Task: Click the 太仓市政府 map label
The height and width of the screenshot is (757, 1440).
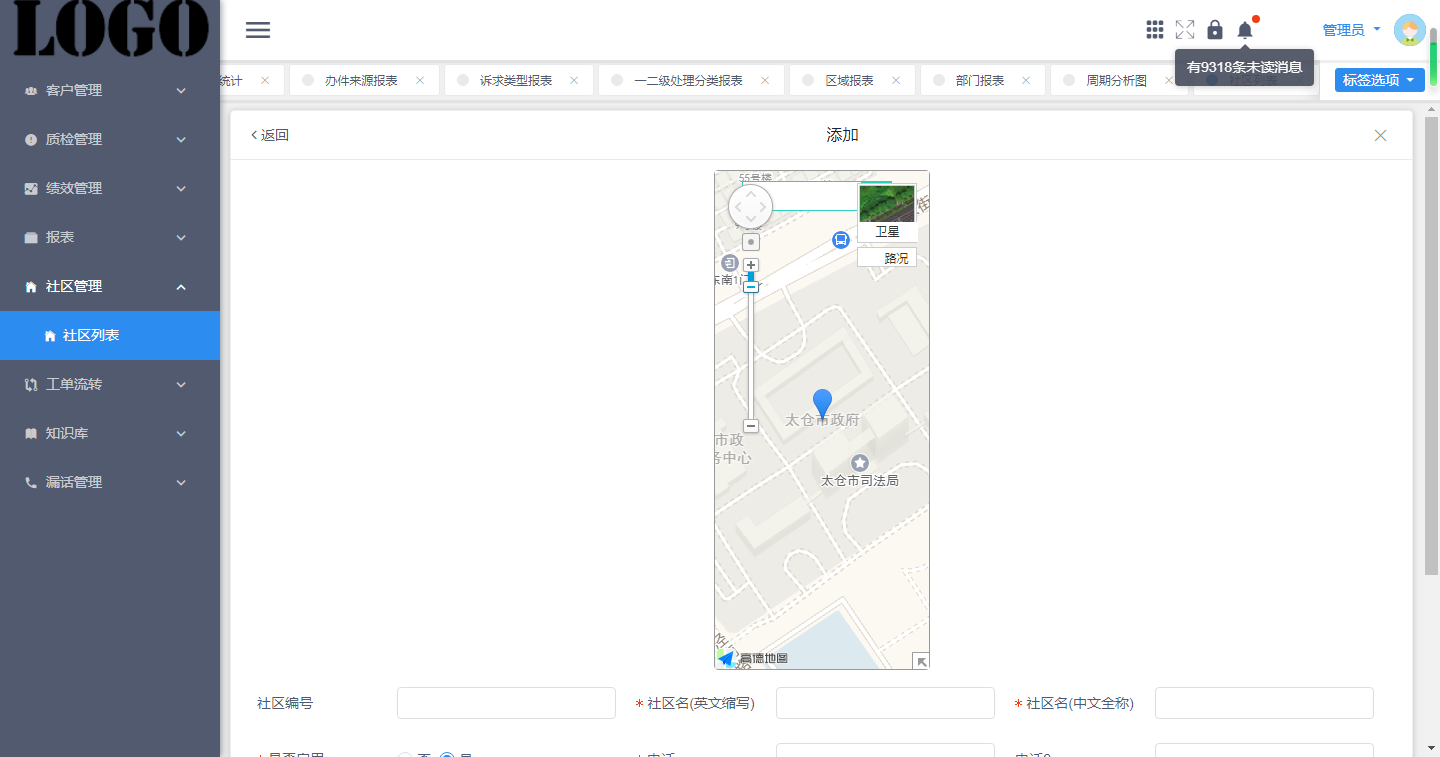Action: tap(822, 420)
